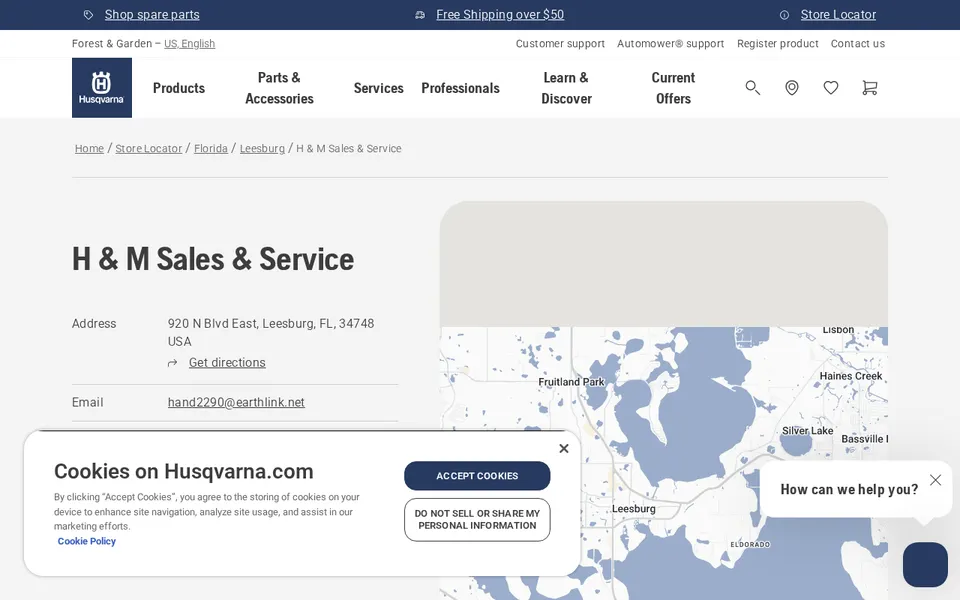Click the Husqvarna logo
The width and height of the screenshot is (960, 600).
coord(102,88)
